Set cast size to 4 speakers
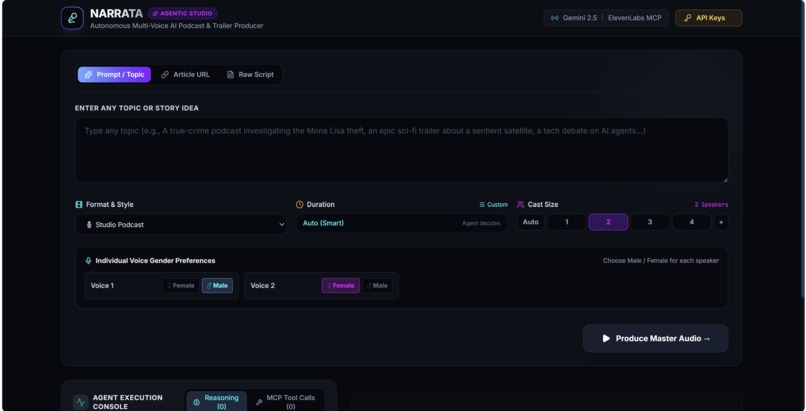The width and height of the screenshot is (806, 411). pyautogui.click(x=691, y=222)
